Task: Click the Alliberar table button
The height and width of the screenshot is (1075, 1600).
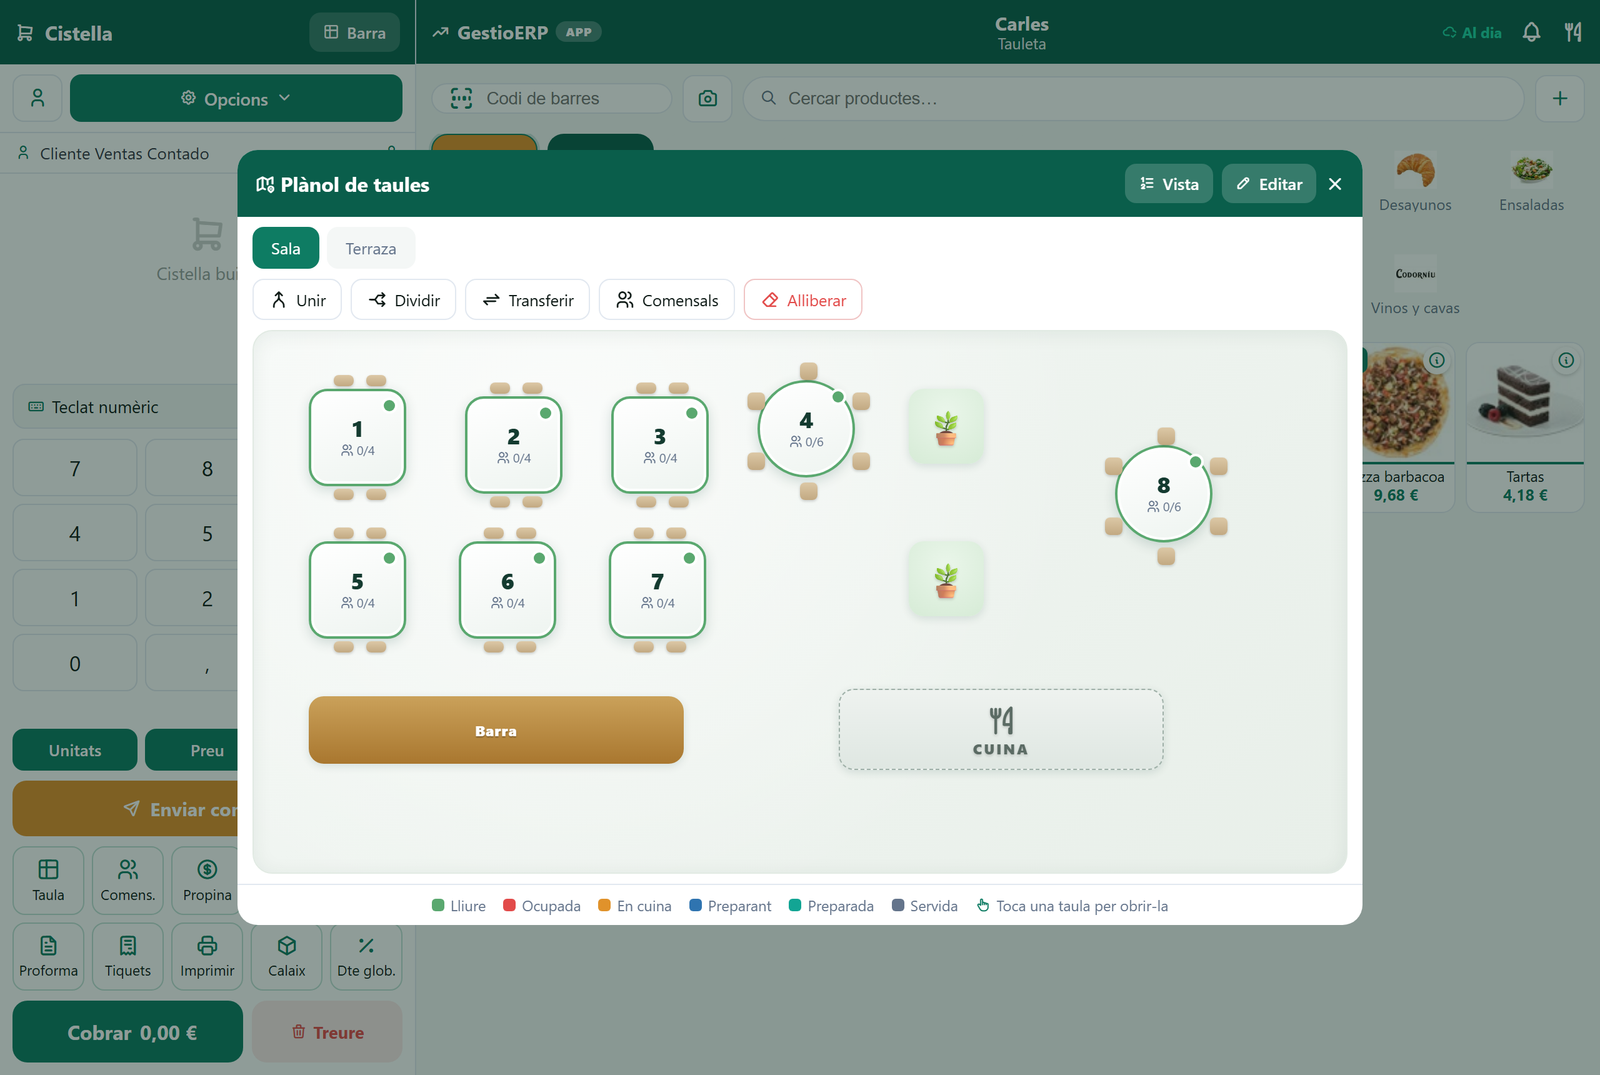Action: [803, 300]
